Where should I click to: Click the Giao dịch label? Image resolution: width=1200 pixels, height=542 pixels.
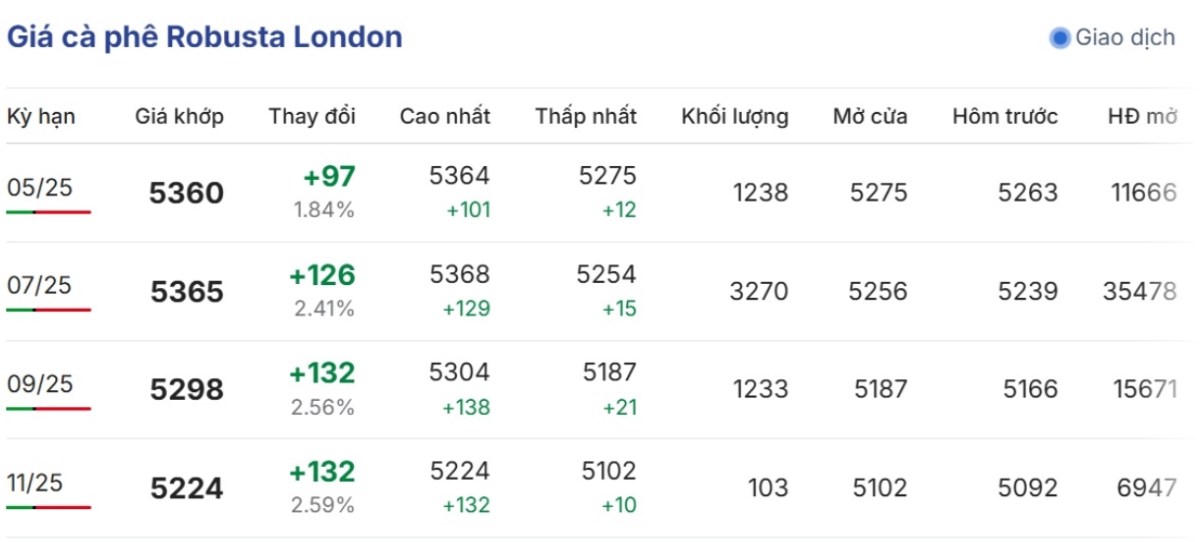pyautogui.click(x=1125, y=38)
